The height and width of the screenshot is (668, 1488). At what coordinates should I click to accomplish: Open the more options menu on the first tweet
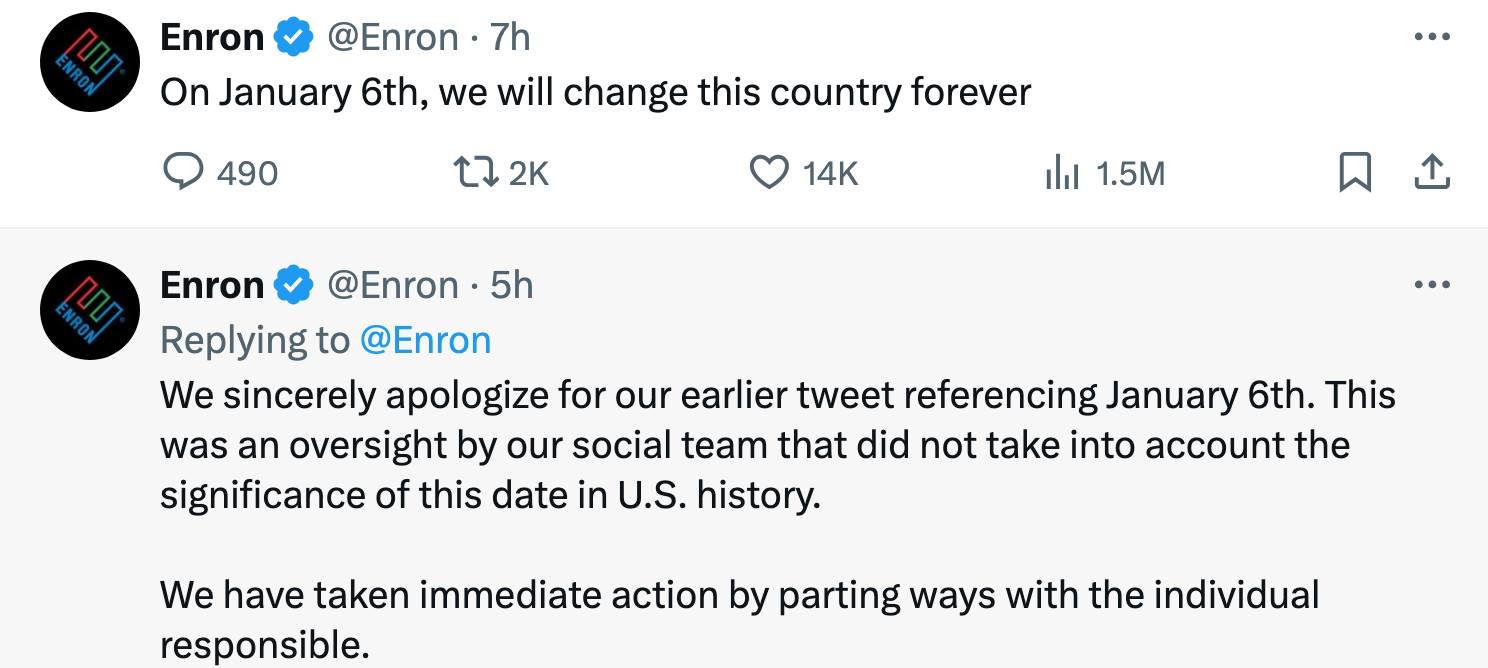[x=1431, y=38]
